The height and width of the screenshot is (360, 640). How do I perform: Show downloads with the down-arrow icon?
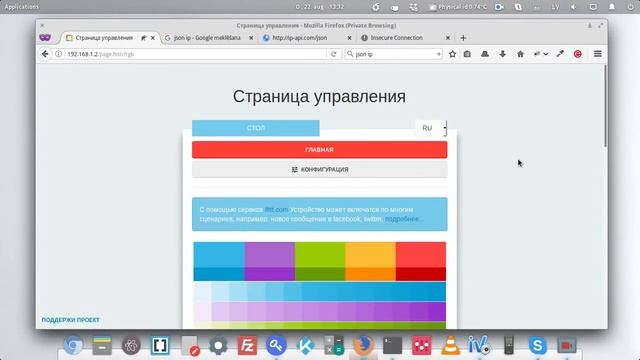click(x=502, y=54)
